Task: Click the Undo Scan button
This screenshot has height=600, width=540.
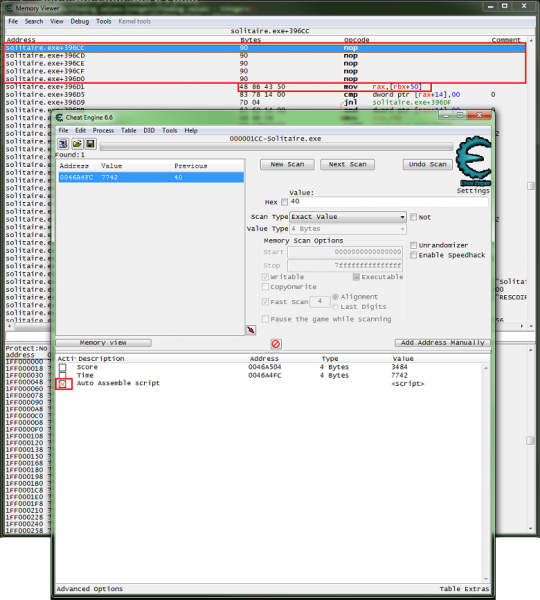Action: (x=427, y=165)
